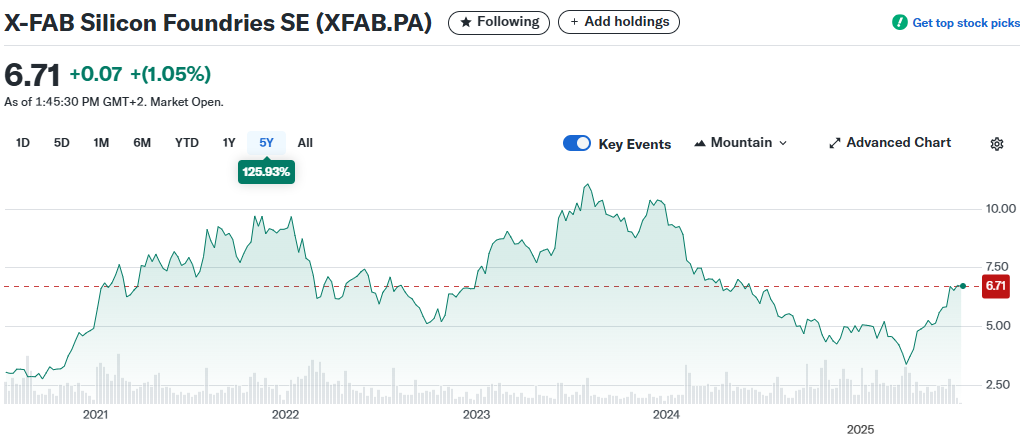
Task: Click the star icon in Following button
Action: [465, 21]
